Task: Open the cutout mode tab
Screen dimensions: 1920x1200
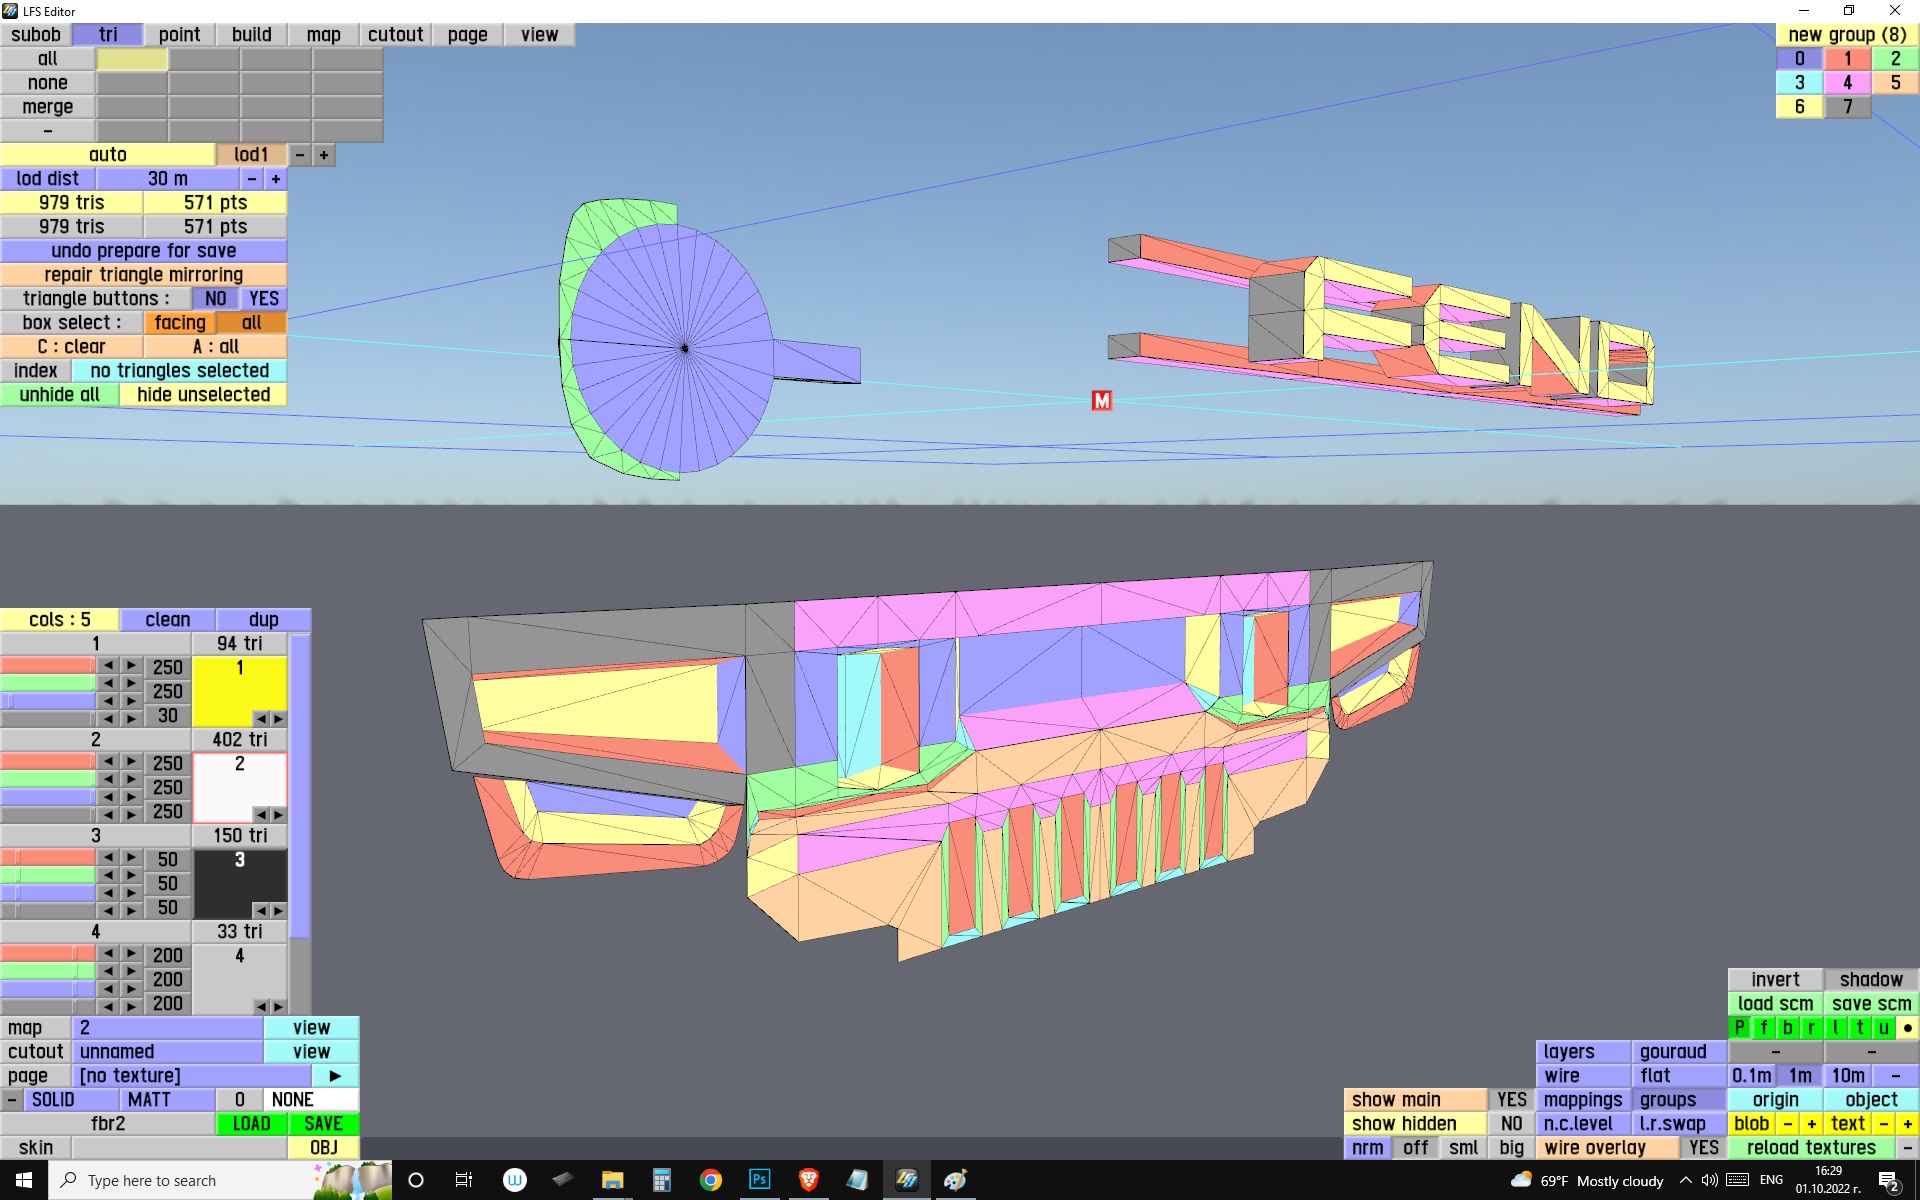Action: coord(395,35)
